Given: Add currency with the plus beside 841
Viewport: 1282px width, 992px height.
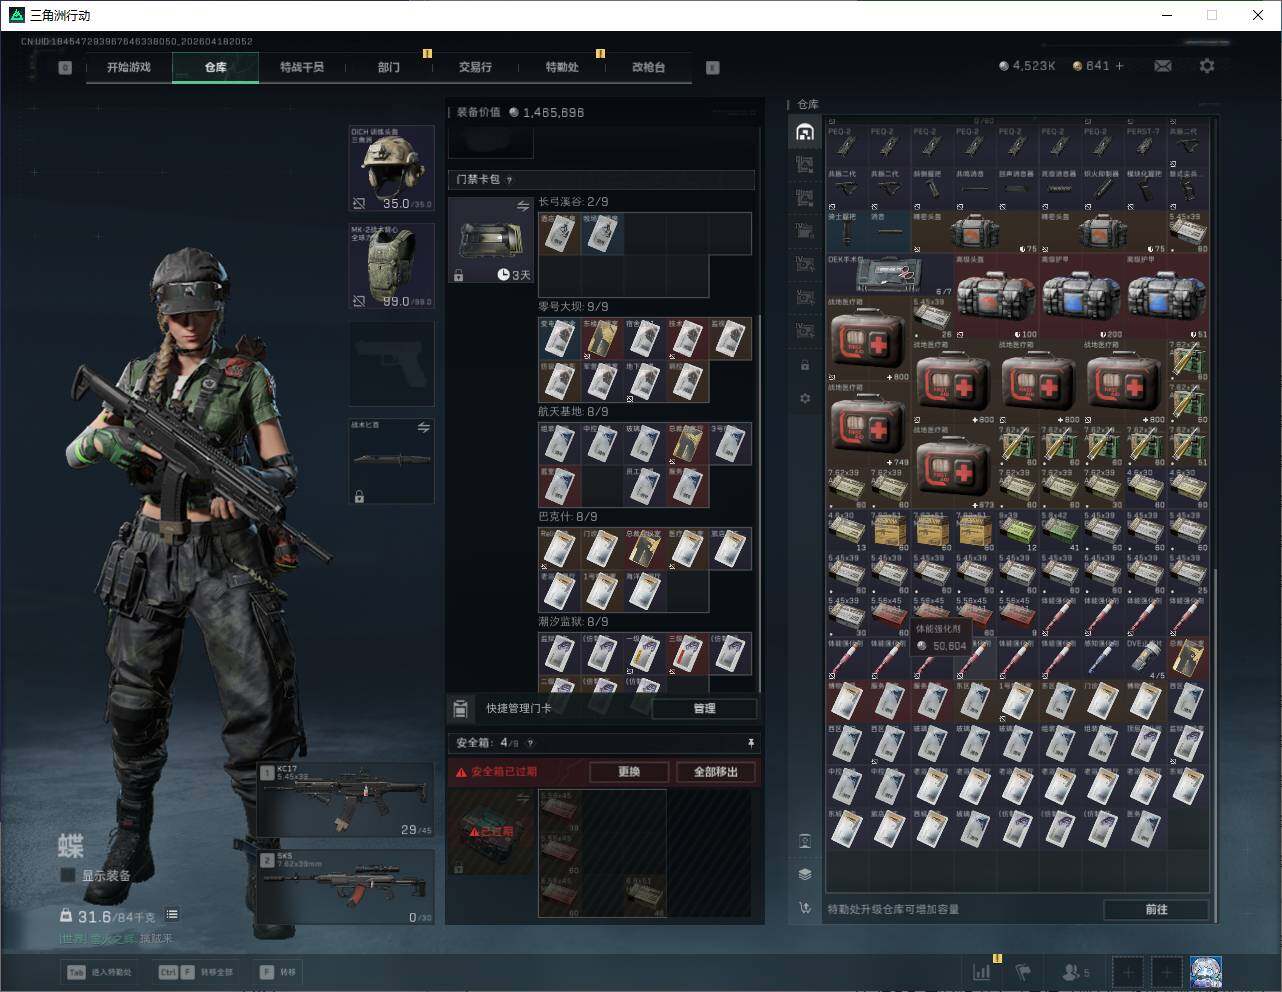Looking at the screenshot, I should click(x=1120, y=66).
